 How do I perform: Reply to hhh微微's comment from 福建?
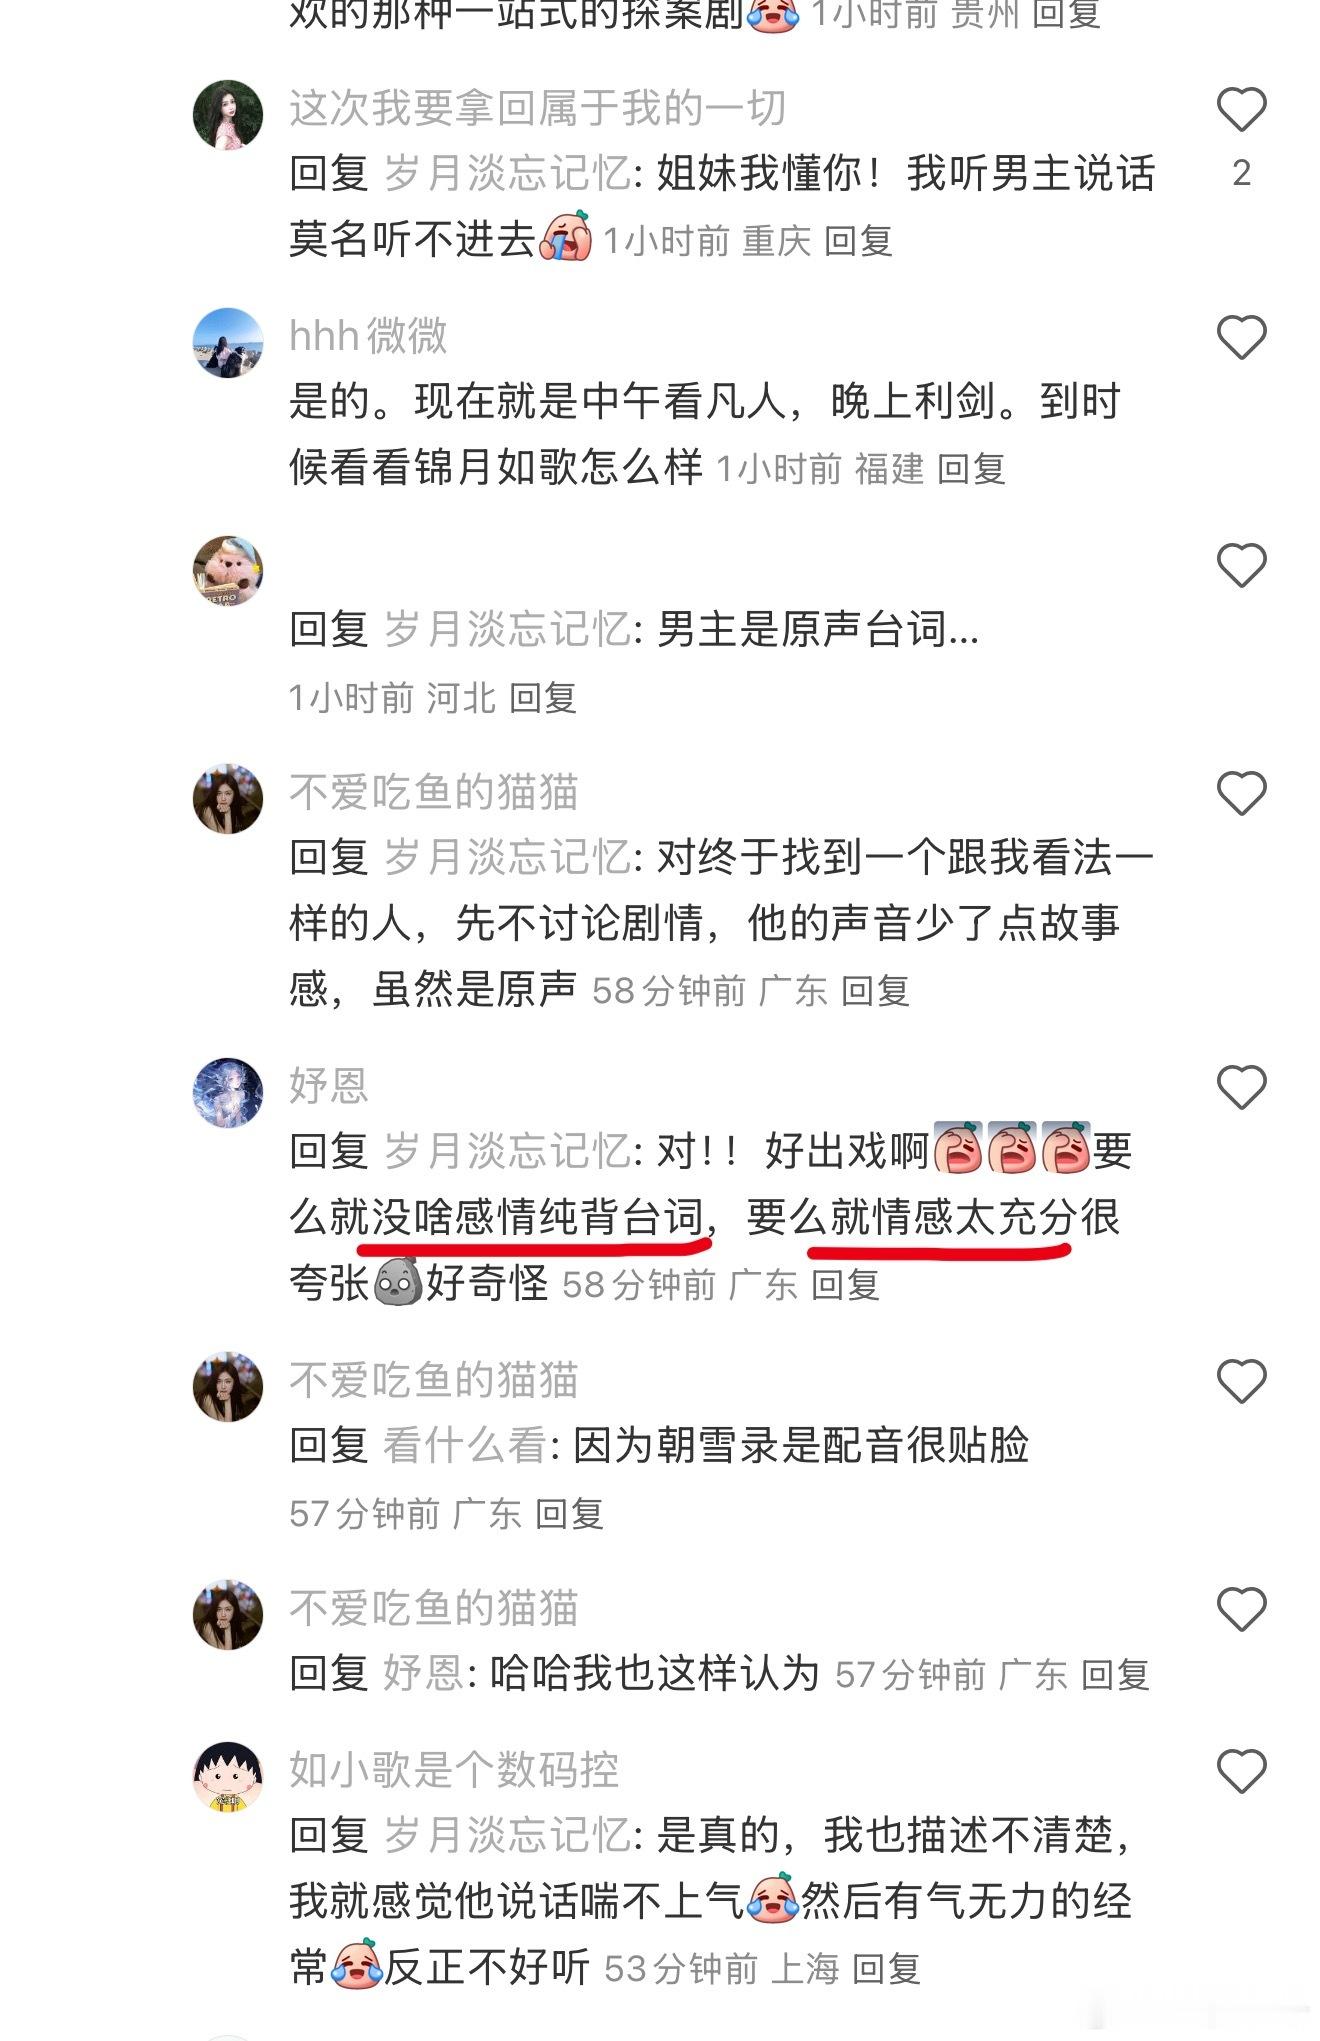971,468
